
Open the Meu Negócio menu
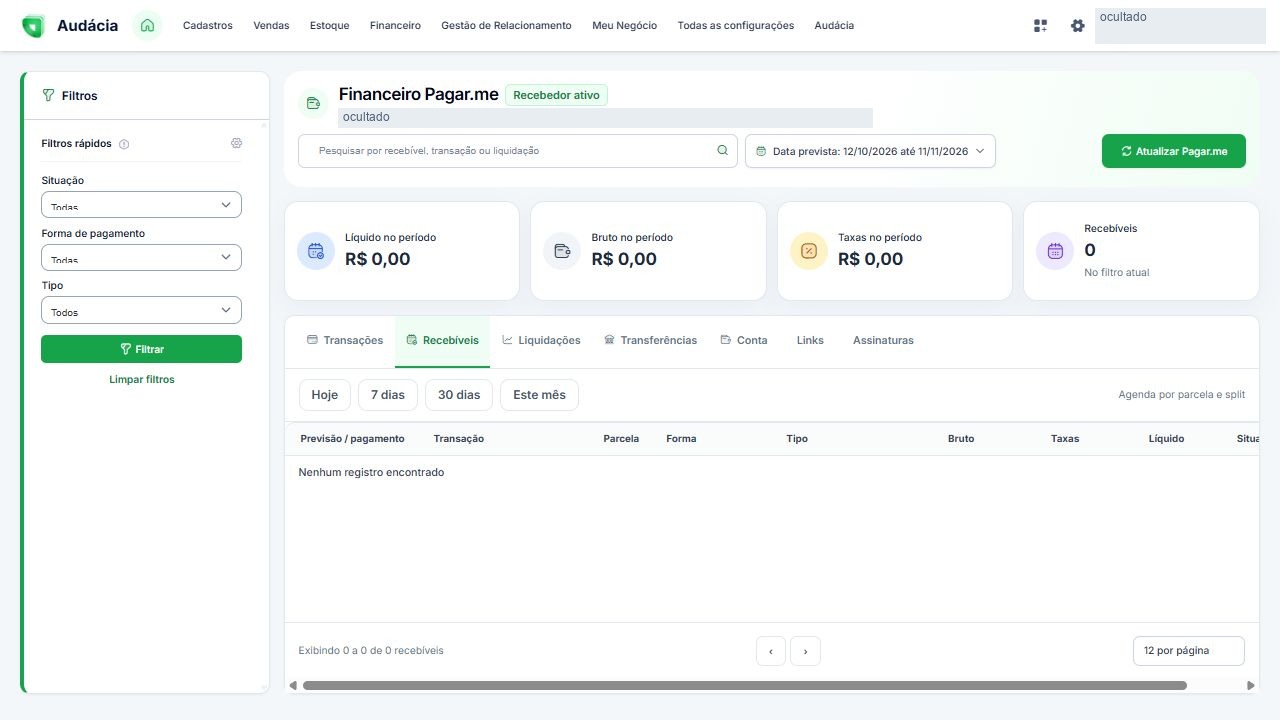(x=625, y=26)
